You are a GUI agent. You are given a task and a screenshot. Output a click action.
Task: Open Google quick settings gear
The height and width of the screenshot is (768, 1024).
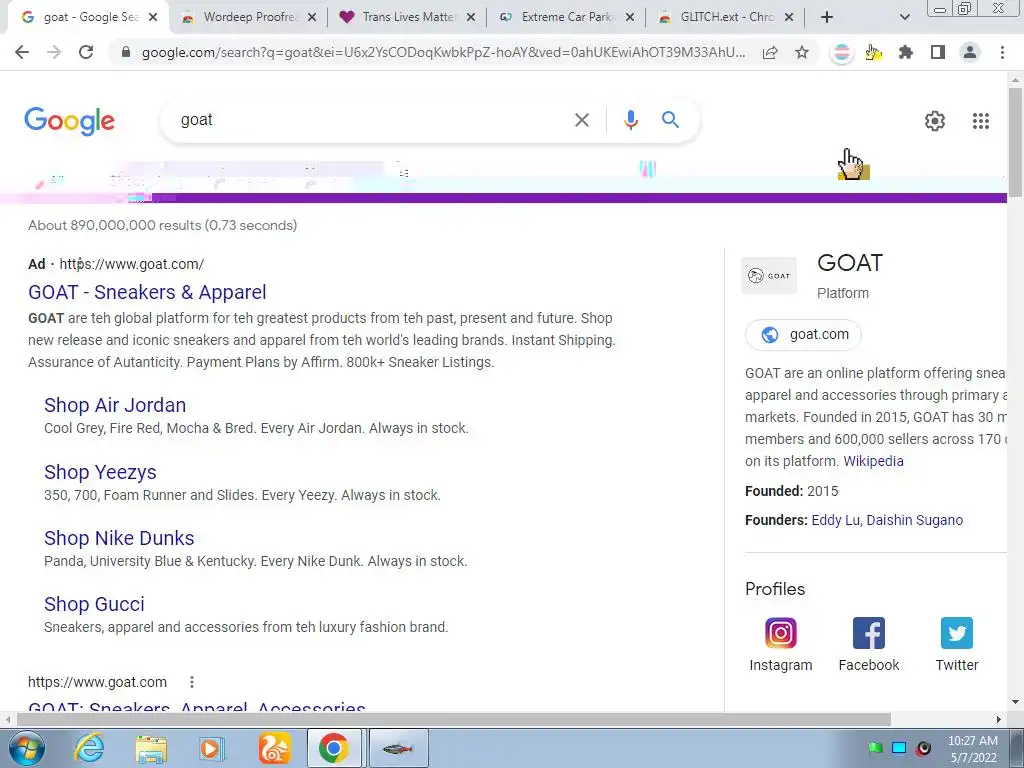(x=935, y=121)
